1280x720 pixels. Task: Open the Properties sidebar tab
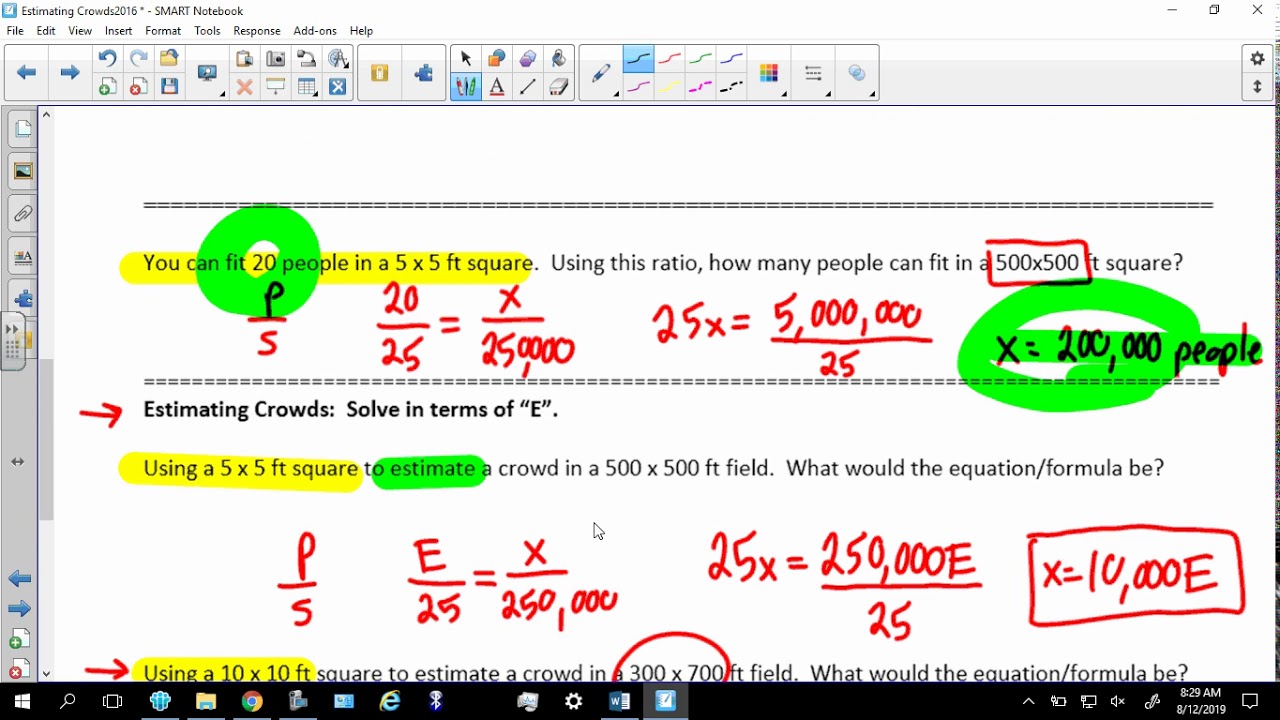coord(23,257)
